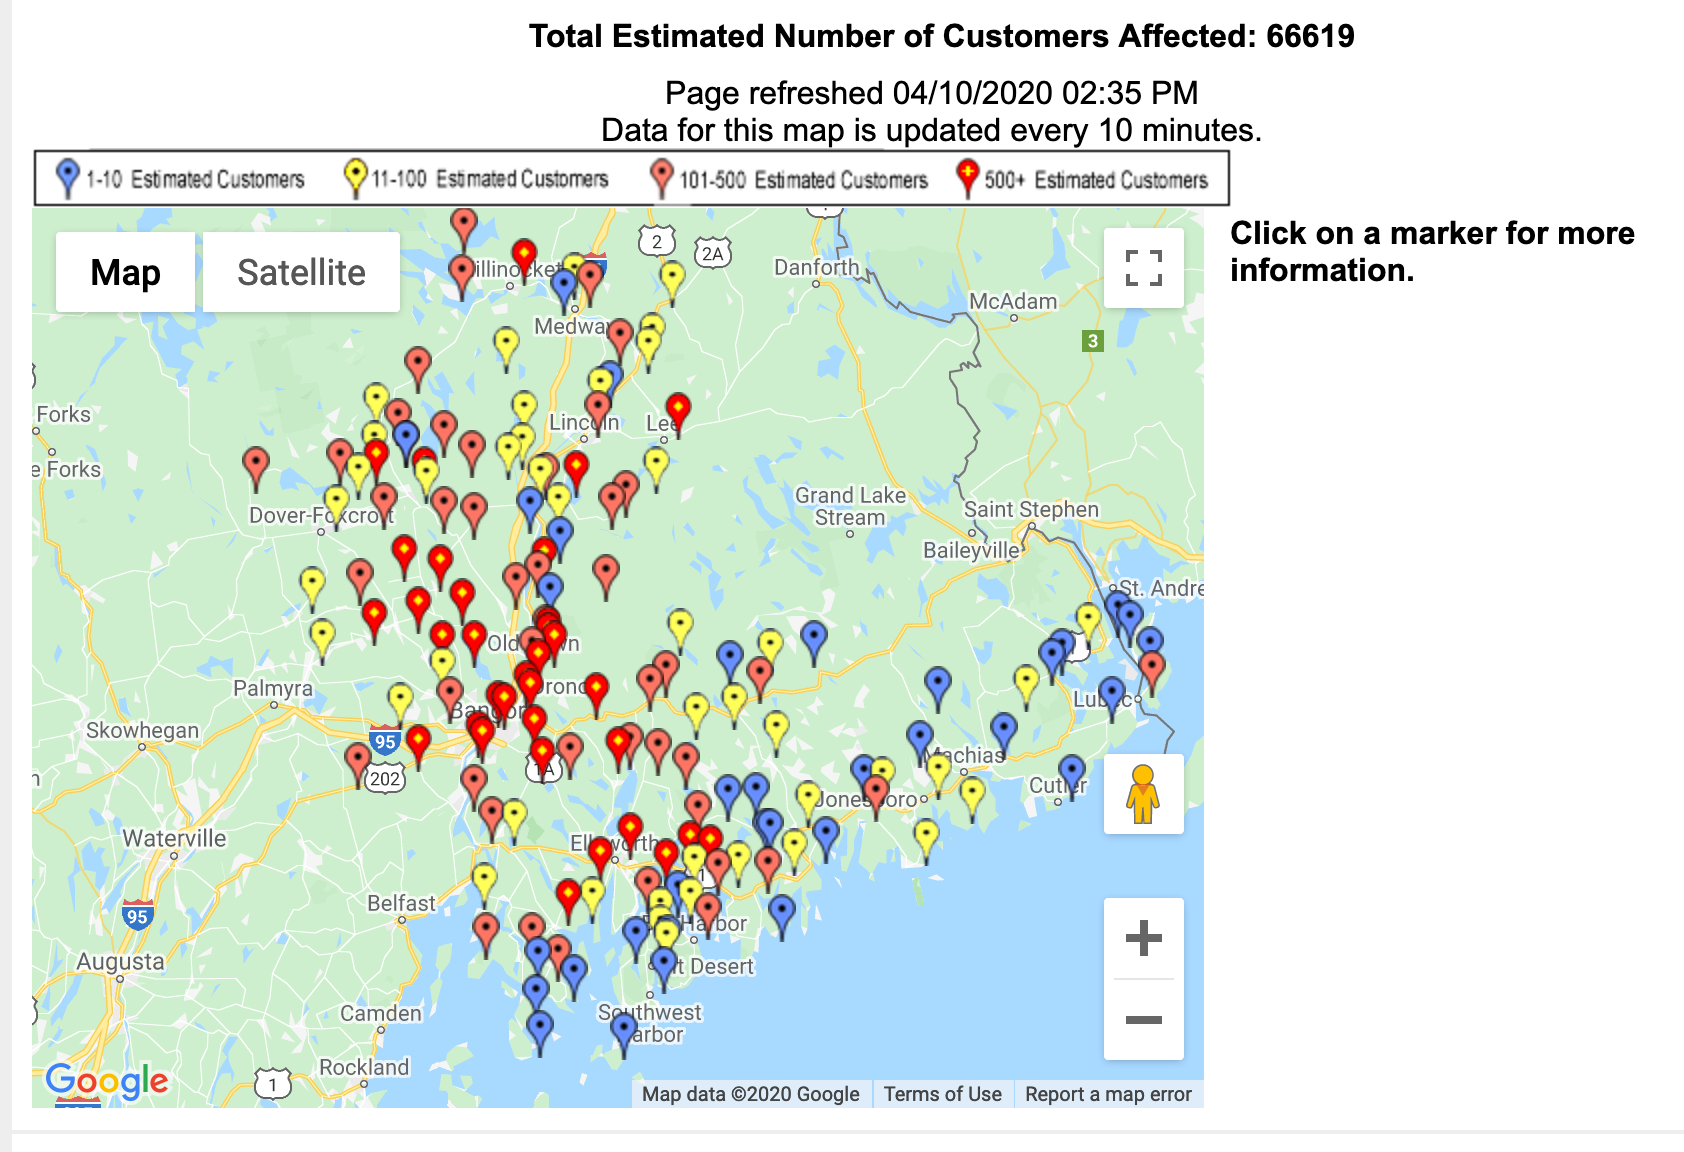1684x1152 pixels.
Task: Click the Google logo on the map
Action: (107, 1081)
